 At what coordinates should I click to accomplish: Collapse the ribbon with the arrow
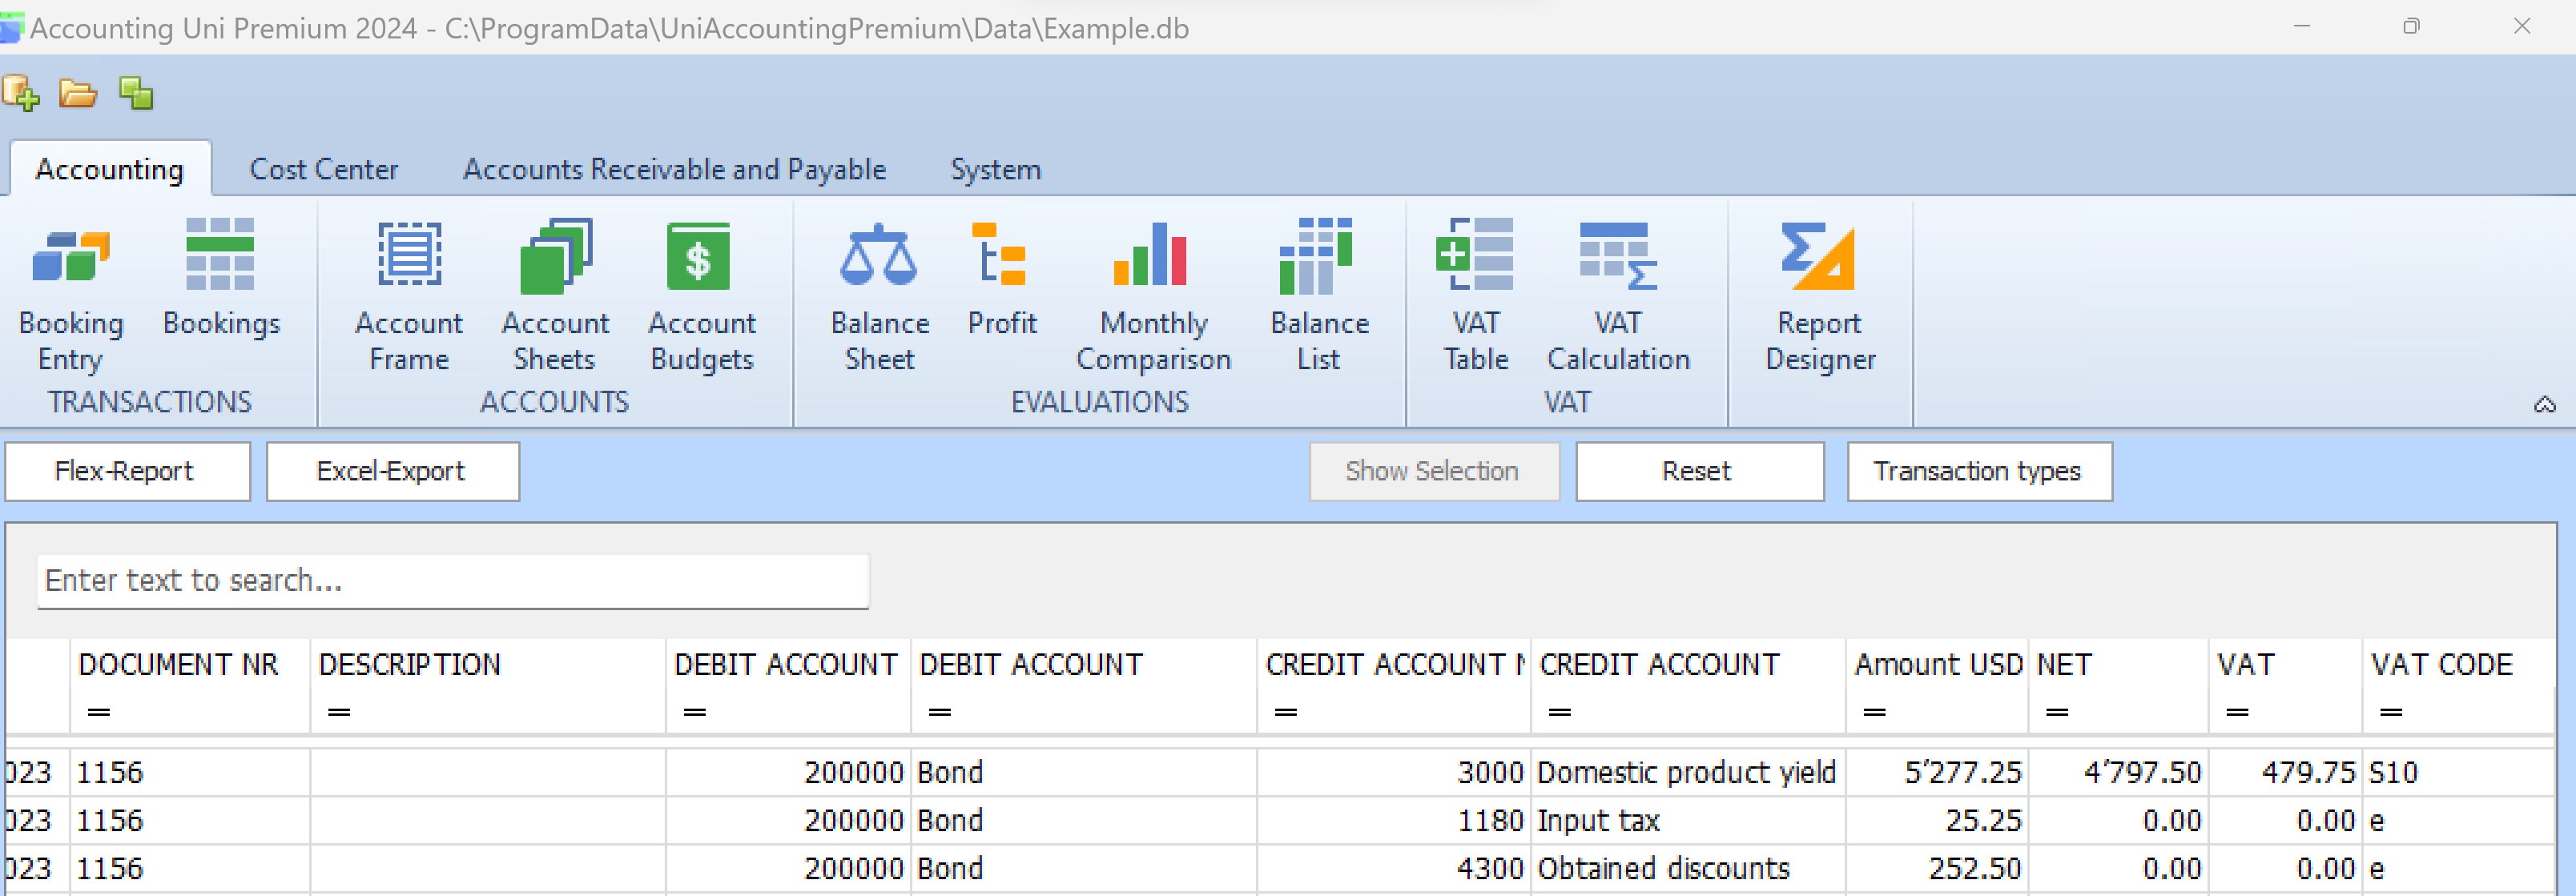[x=2544, y=405]
